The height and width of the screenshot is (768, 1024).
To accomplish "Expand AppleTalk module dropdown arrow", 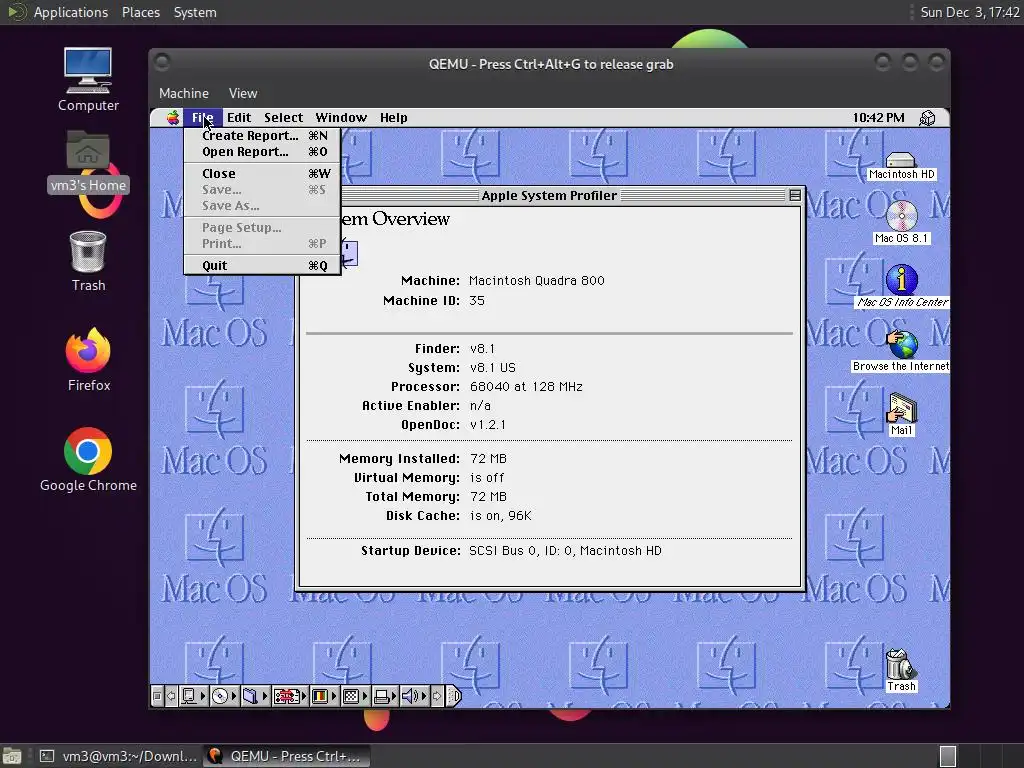I will pos(202,696).
